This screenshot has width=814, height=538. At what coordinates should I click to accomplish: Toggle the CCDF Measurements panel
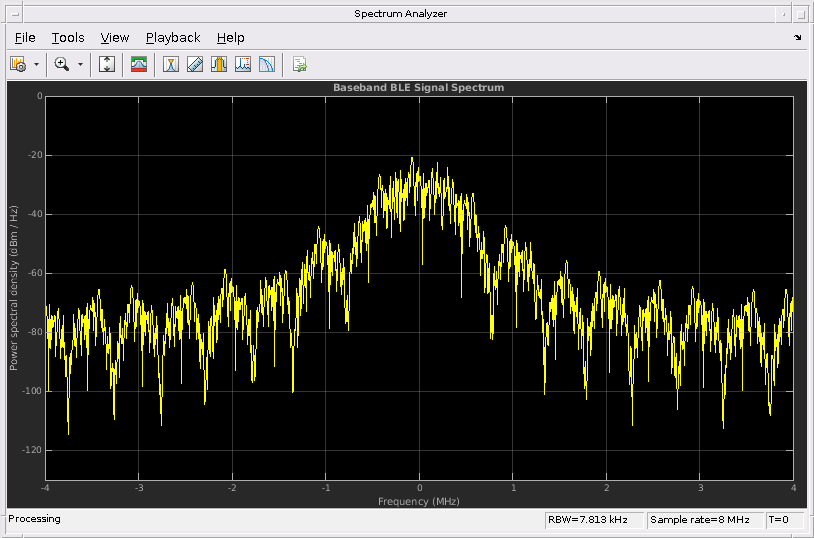[267, 64]
